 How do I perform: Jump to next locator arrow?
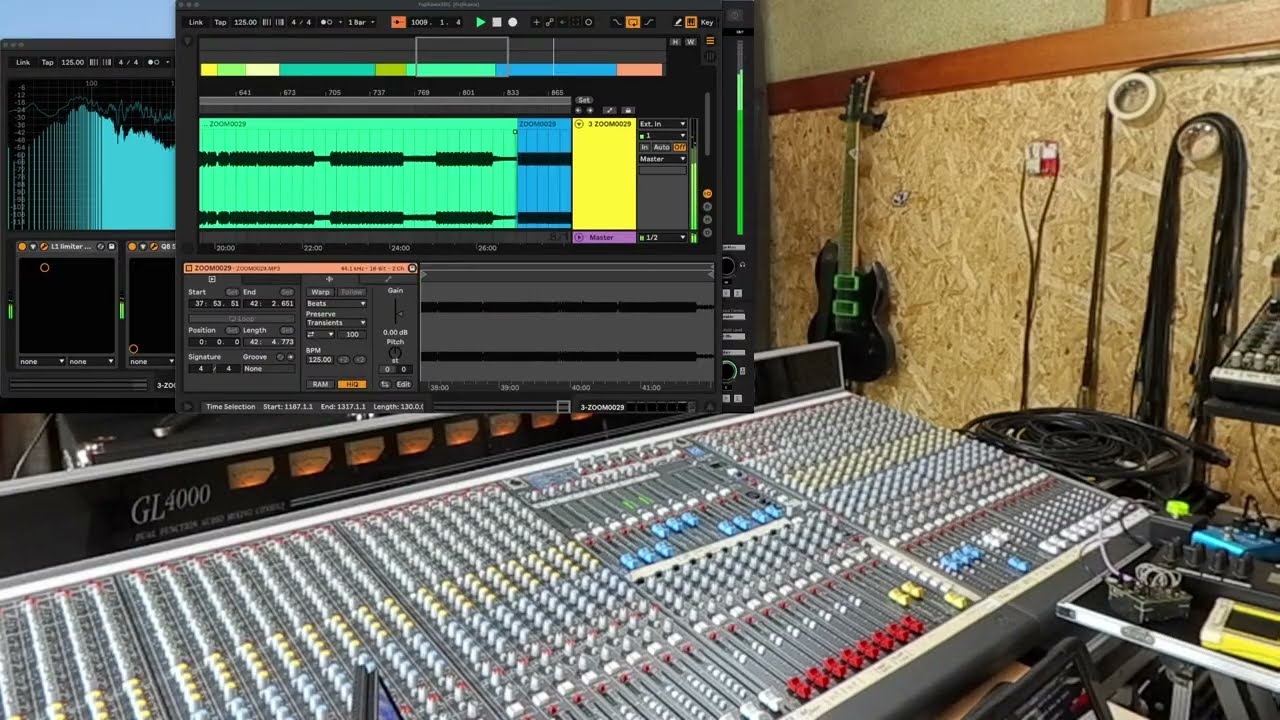point(590,111)
